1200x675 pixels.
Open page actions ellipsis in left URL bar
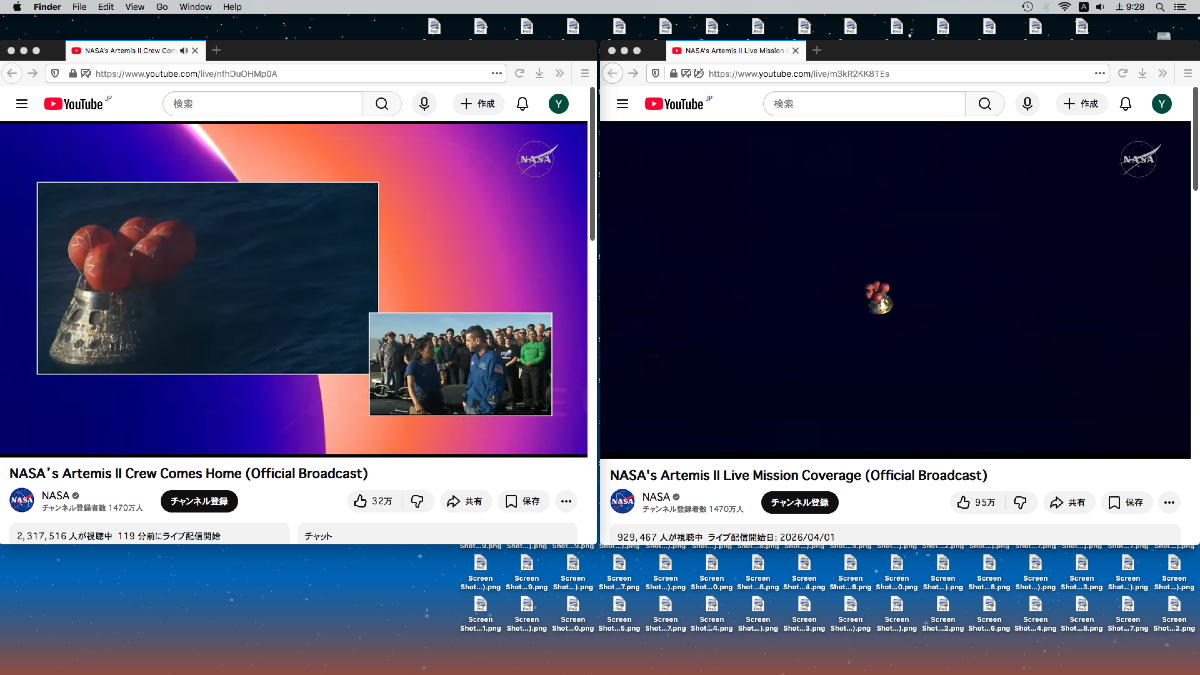(x=497, y=73)
